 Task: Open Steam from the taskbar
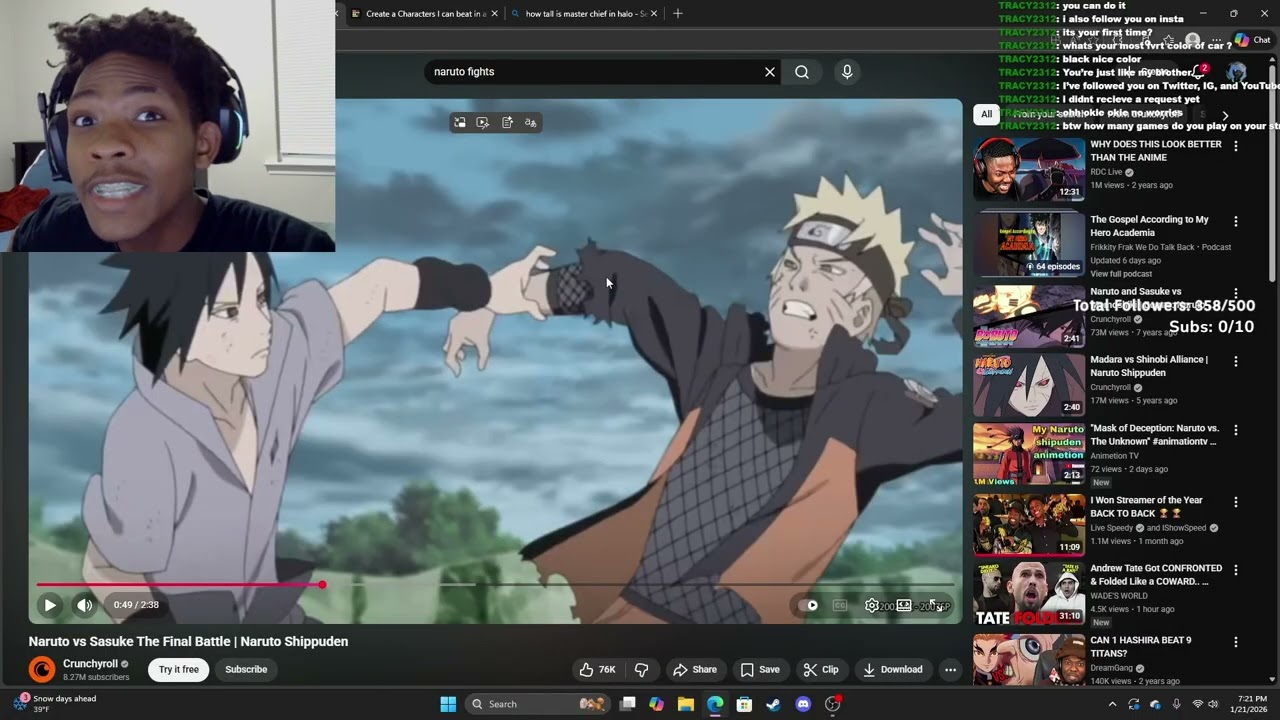click(x=773, y=704)
